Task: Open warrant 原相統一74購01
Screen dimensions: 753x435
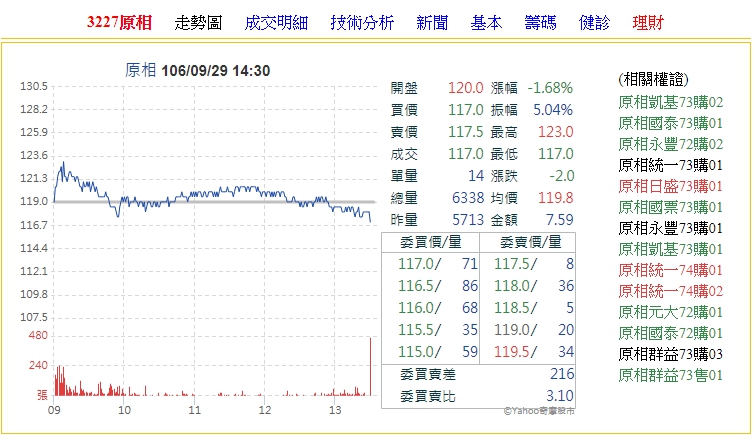Action: click(x=670, y=270)
